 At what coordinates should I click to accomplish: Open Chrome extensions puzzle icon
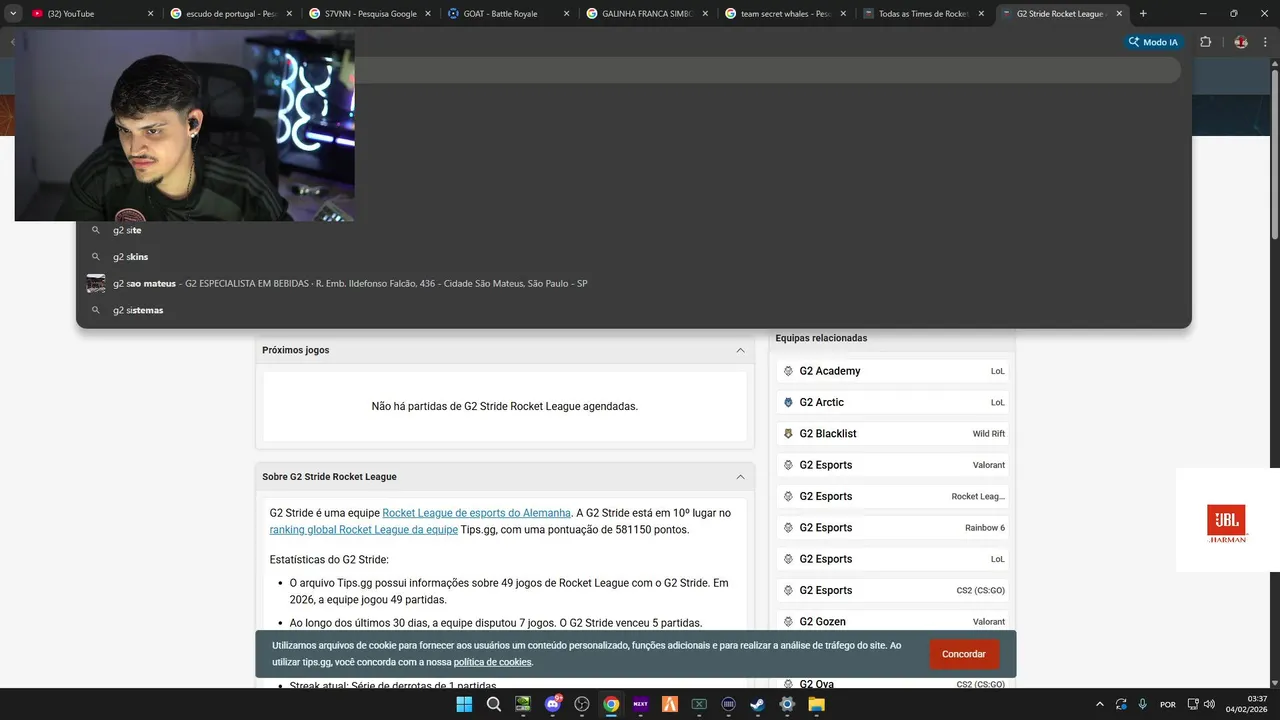(1205, 42)
